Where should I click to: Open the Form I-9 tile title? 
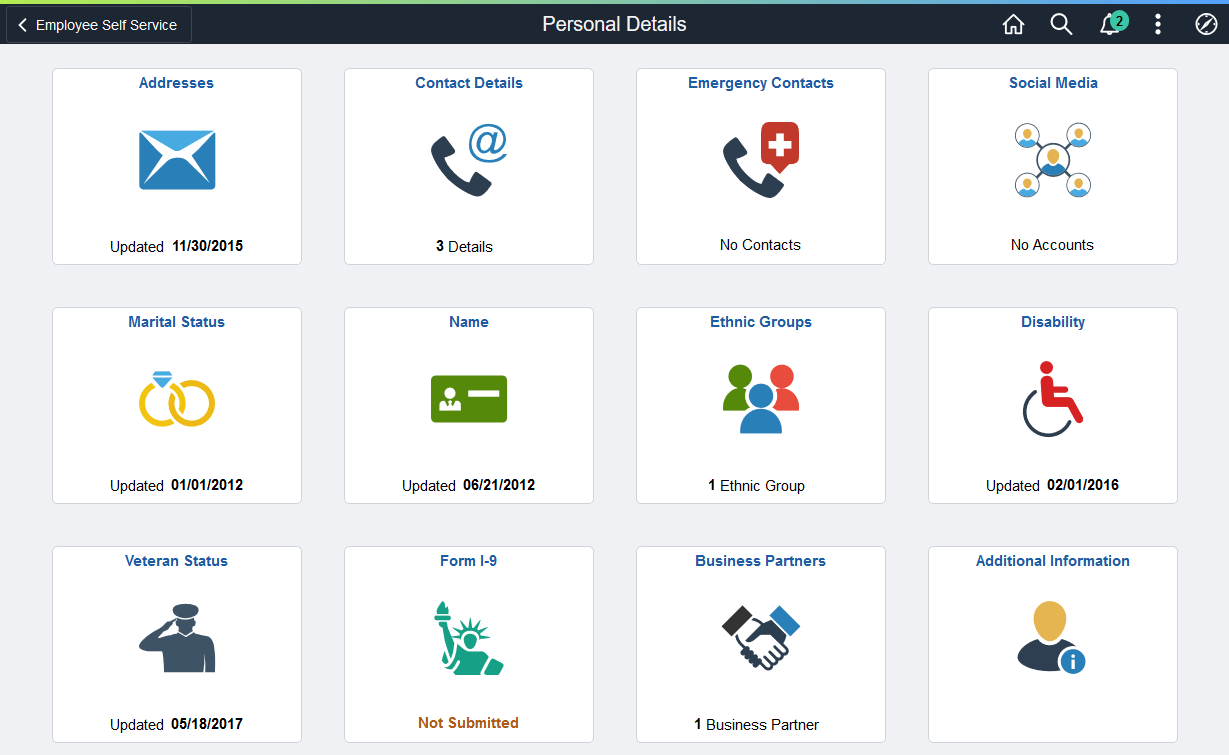[x=469, y=561]
